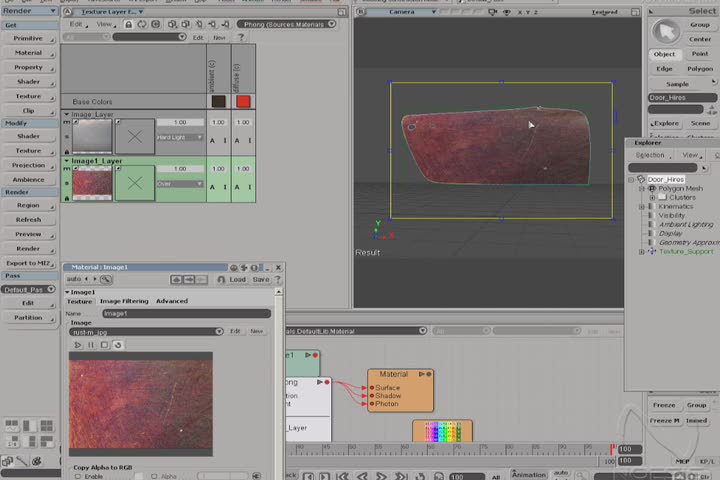Expand the Texture_Support node in Explorer
Image resolution: width=720 pixels, height=480 pixels.
(642, 252)
